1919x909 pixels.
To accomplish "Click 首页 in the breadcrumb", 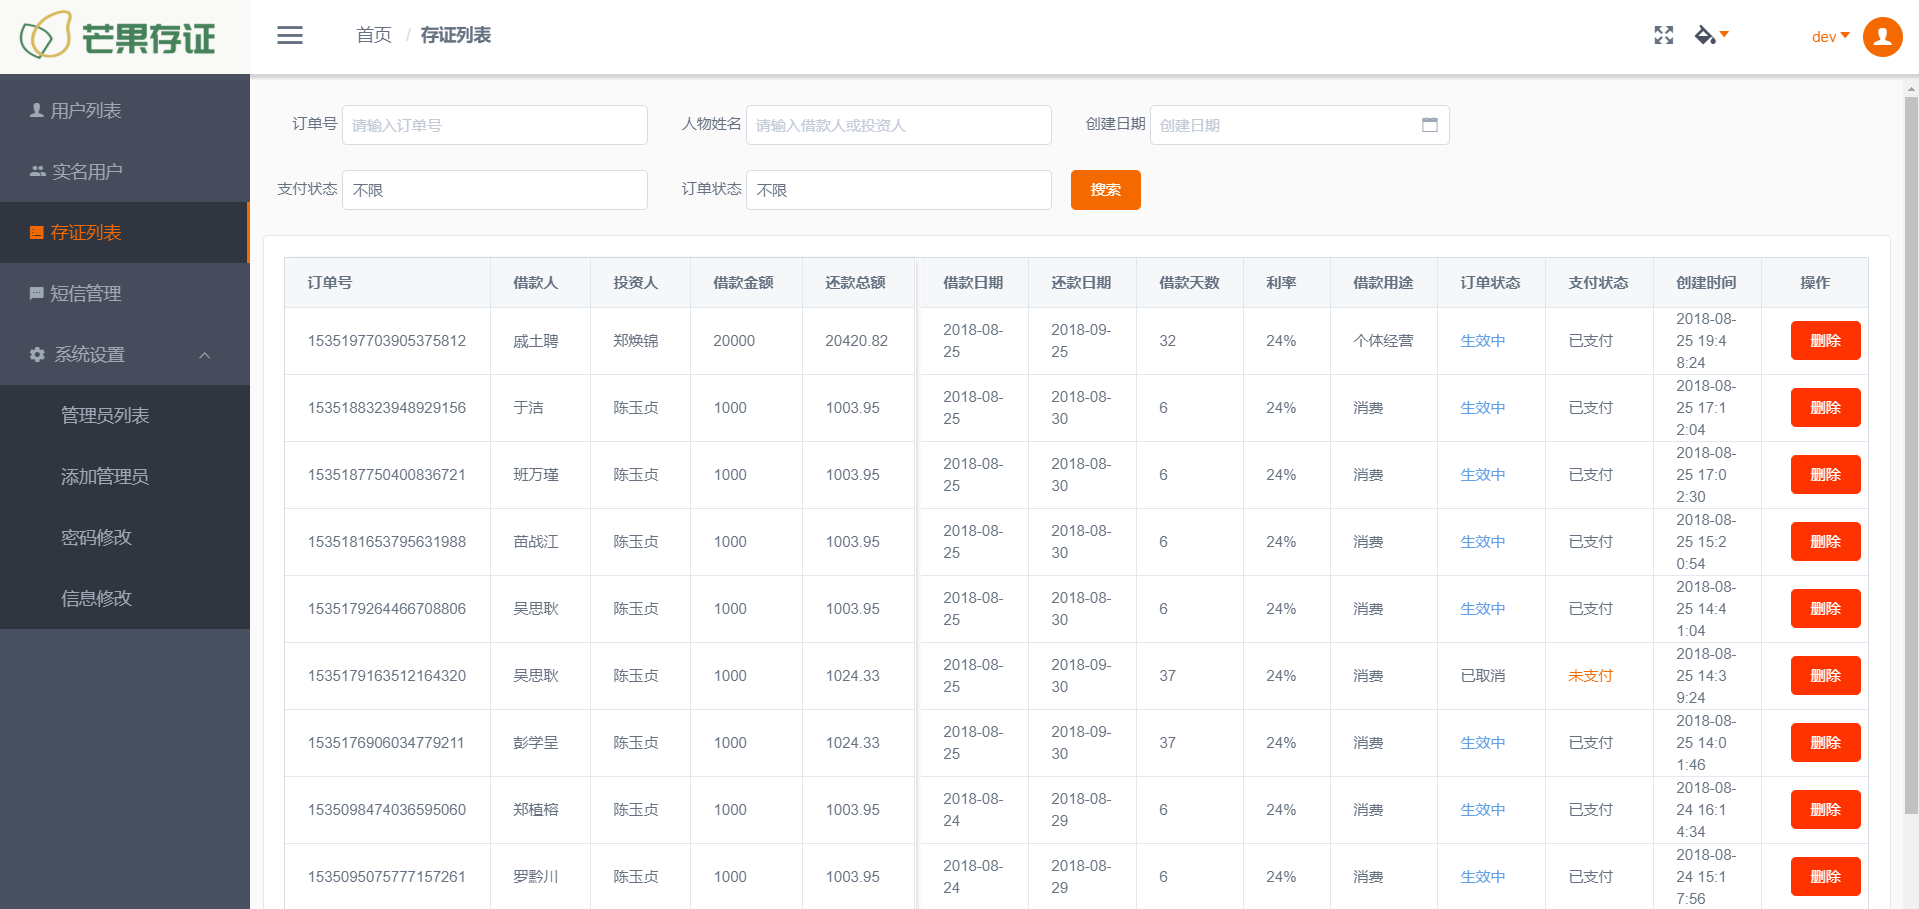I will coord(374,36).
